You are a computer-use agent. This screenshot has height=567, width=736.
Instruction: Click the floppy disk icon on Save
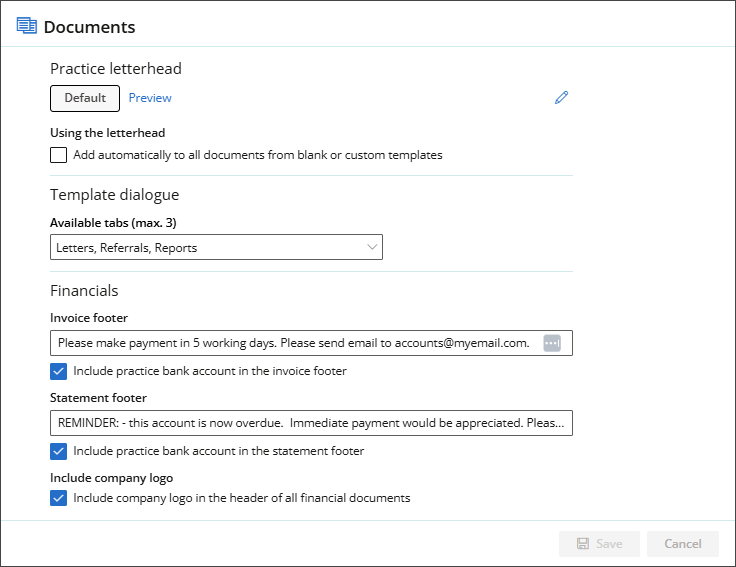coord(582,544)
